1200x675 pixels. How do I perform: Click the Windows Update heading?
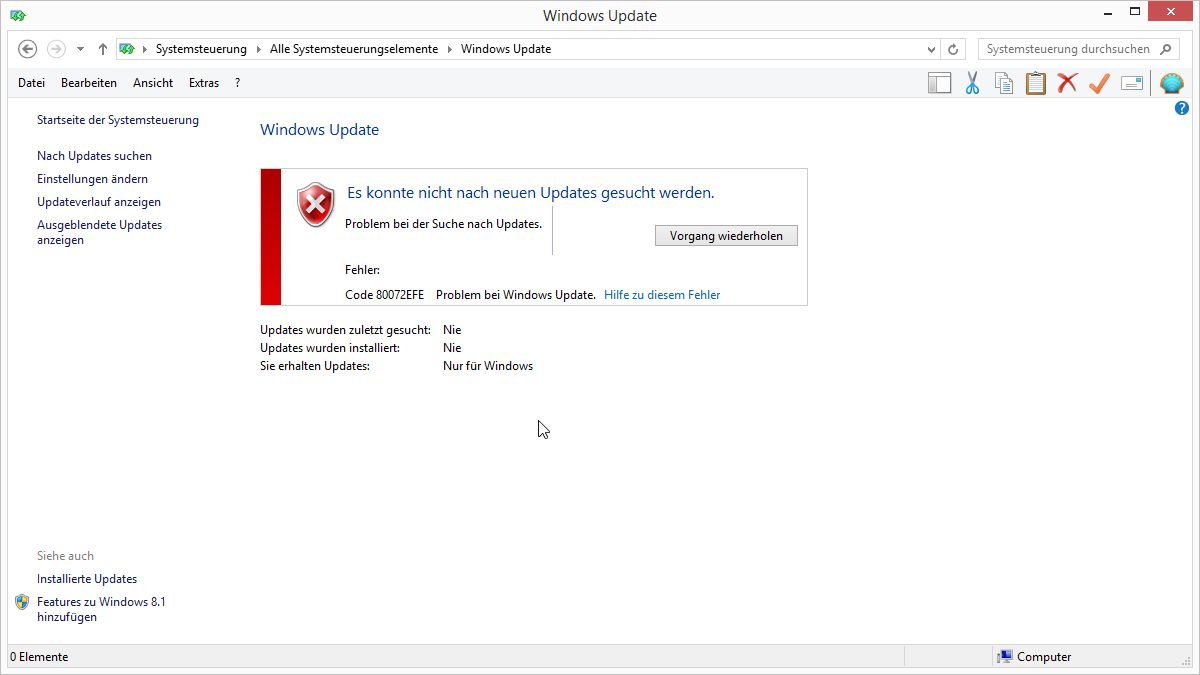coord(319,130)
